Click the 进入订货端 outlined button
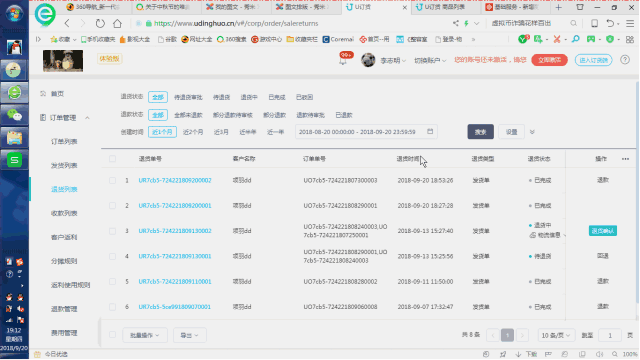Image resolution: width=640 pixels, height=360 pixels. tap(593, 60)
